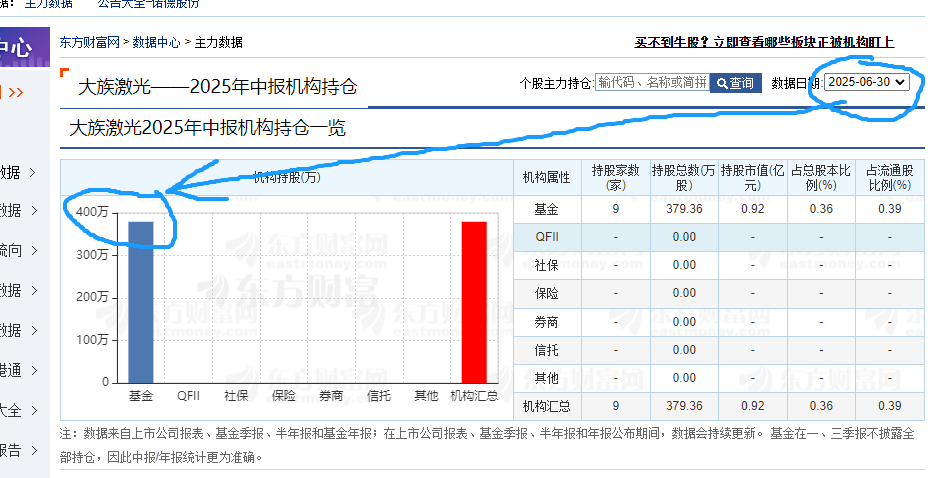Open the 买不到牛股 promotional link

click(764, 42)
